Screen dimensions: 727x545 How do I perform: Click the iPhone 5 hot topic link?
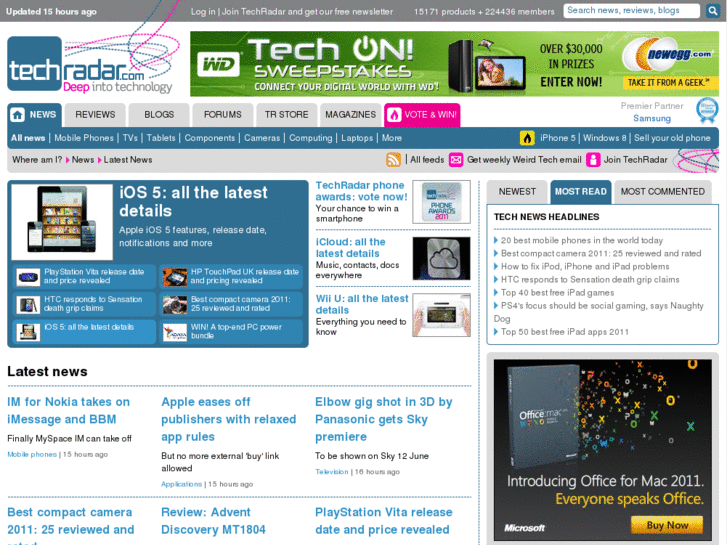tap(557, 138)
